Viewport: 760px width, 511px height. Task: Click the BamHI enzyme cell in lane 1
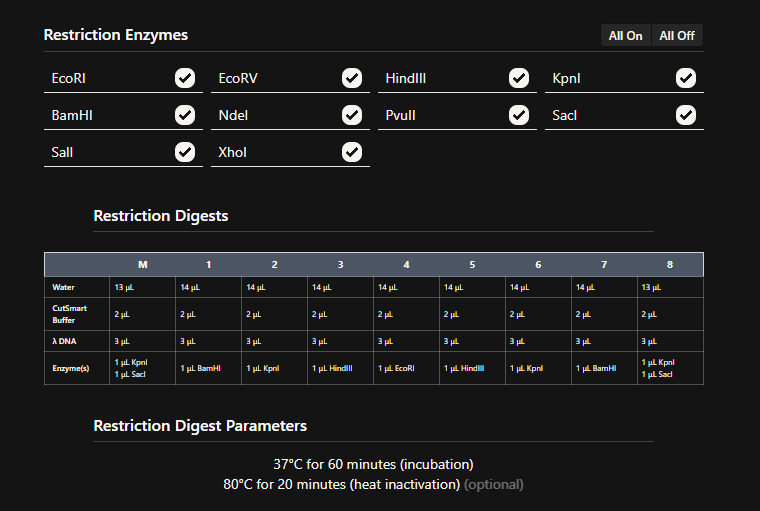click(x=201, y=368)
